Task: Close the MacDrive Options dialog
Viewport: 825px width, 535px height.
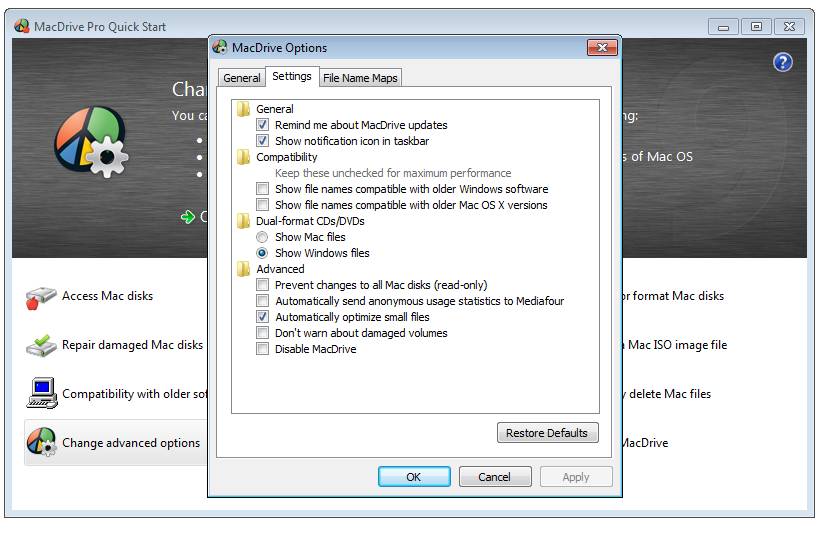Action: [x=602, y=47]
